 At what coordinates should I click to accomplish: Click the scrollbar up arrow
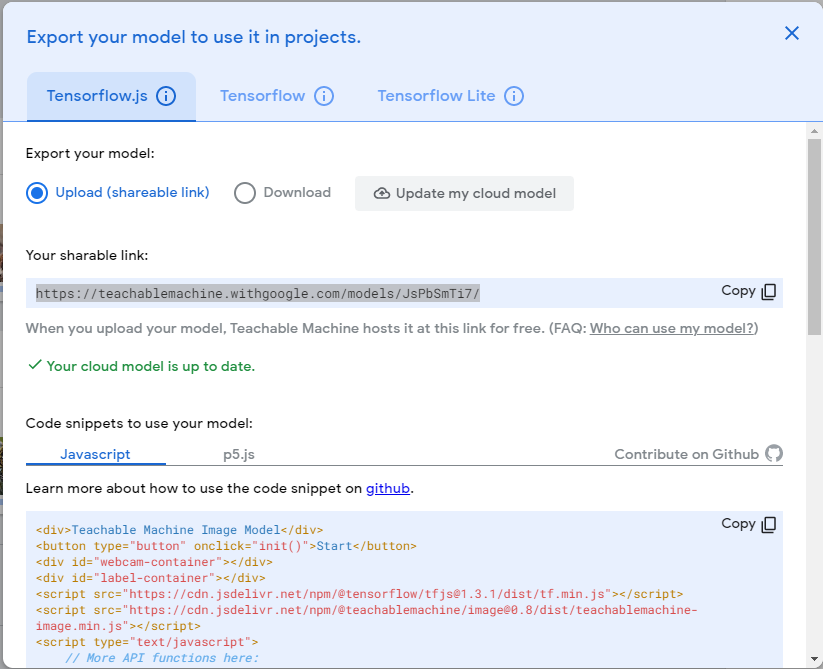coord(814,131)
